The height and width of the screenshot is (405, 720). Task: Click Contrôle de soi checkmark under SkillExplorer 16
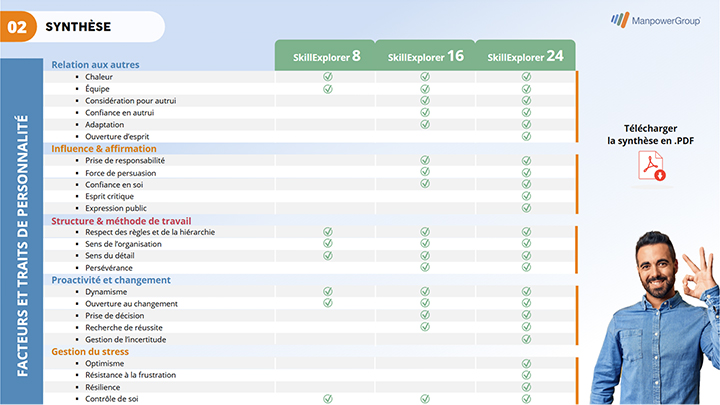(425, 399)
